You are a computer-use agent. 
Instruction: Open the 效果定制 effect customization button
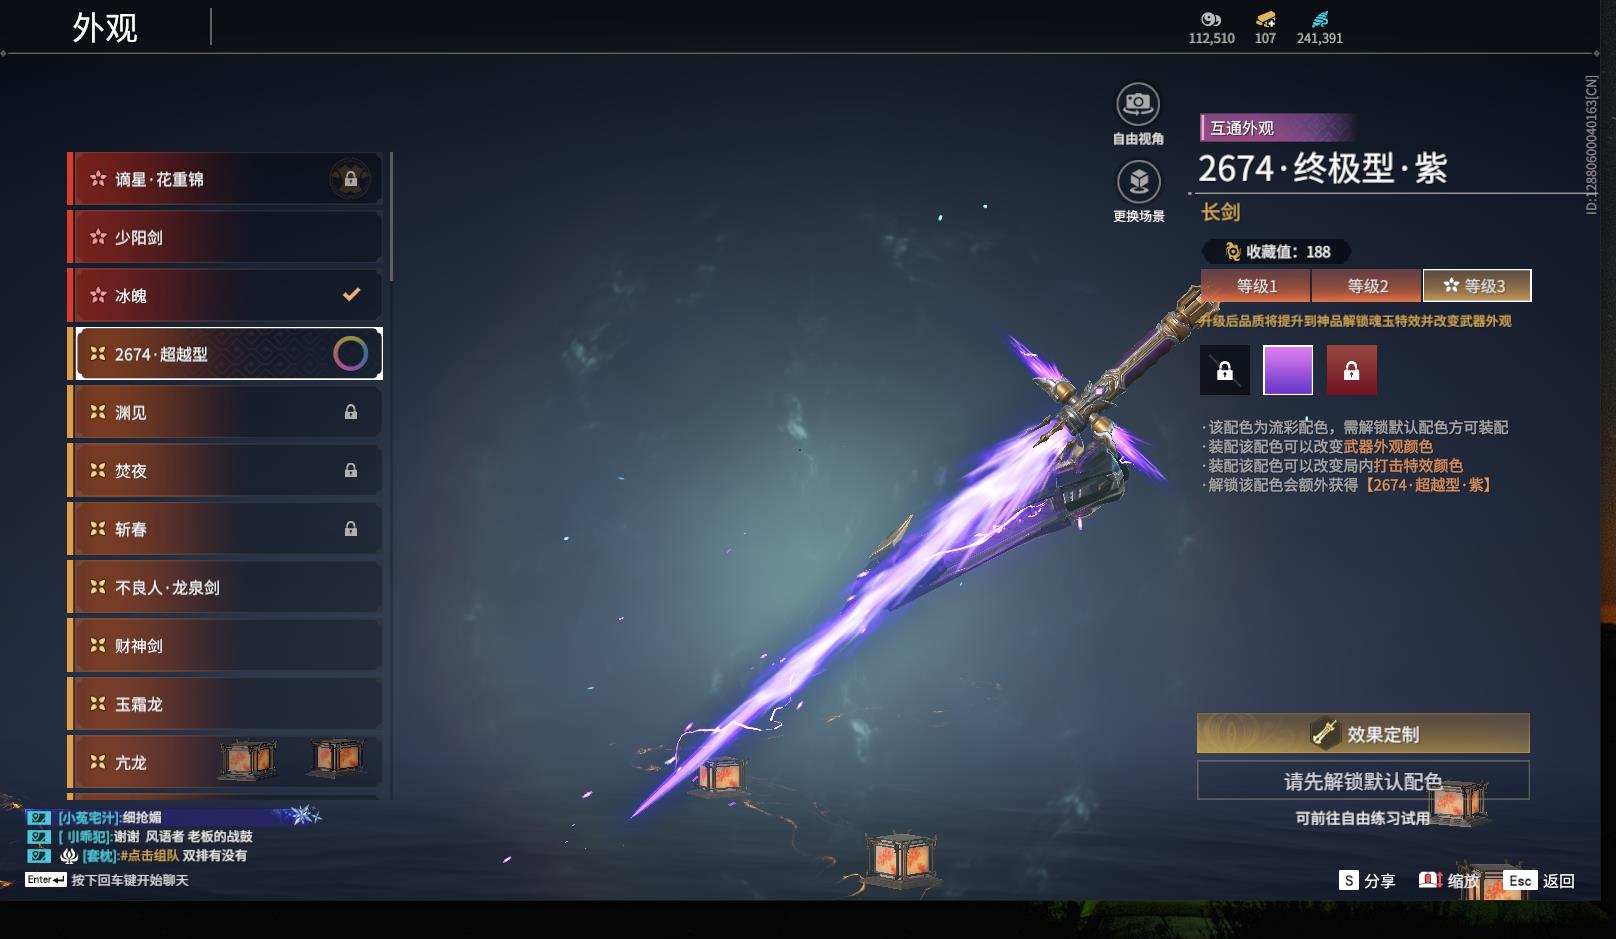tap(1363, 733)
